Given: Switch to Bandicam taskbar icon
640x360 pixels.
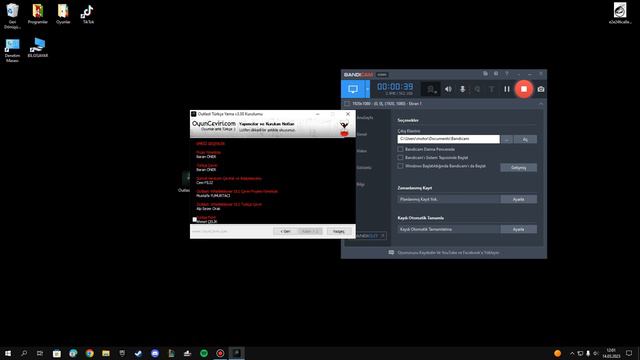Looking at the screenshot, I should [220, 353].
